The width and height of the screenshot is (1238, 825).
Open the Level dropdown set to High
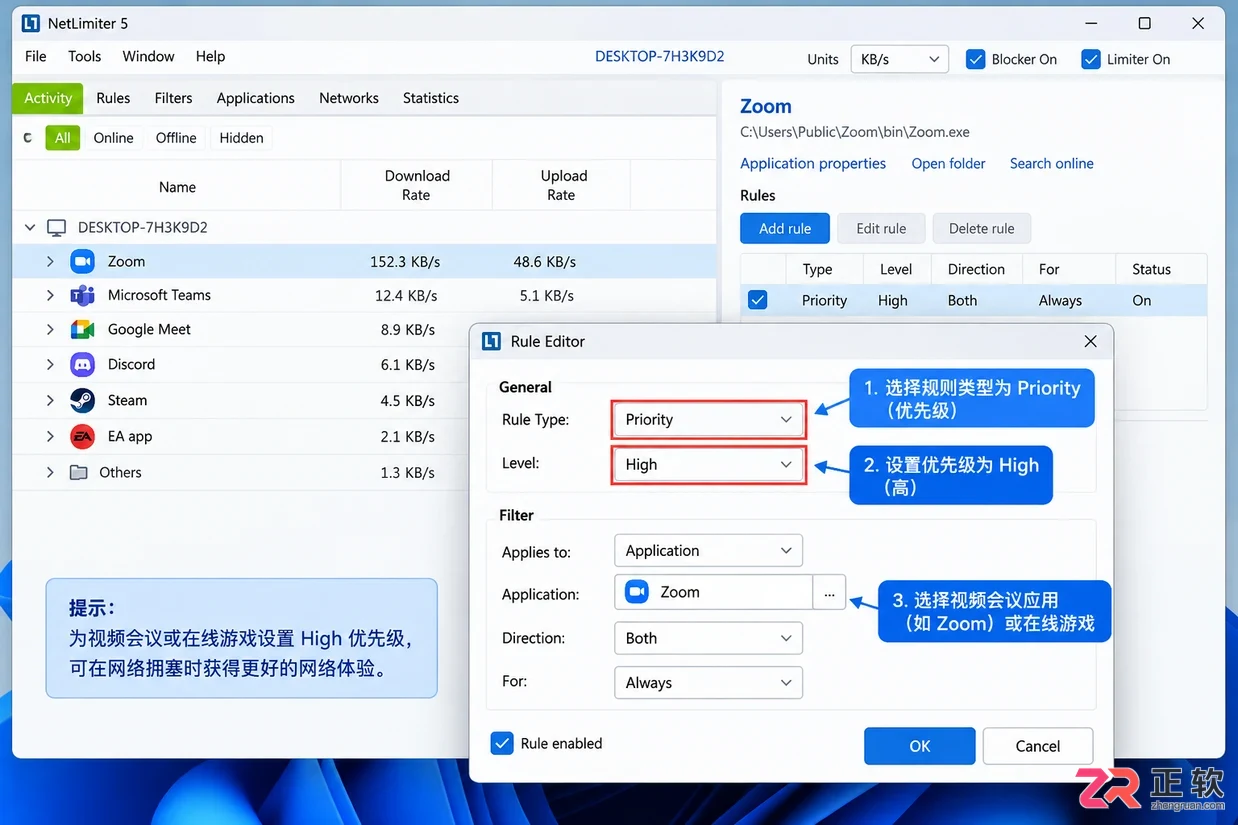point(708,465)
